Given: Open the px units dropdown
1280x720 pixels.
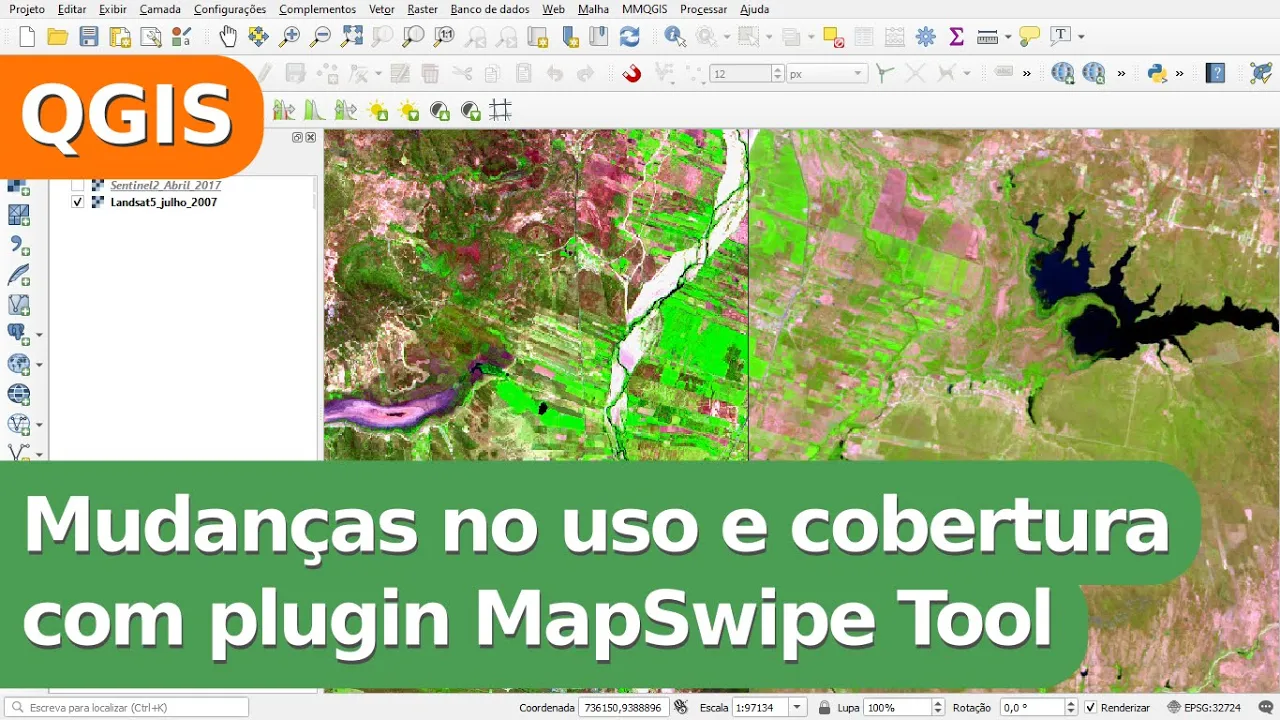Looking at the screenshot, I should (826, 73).
